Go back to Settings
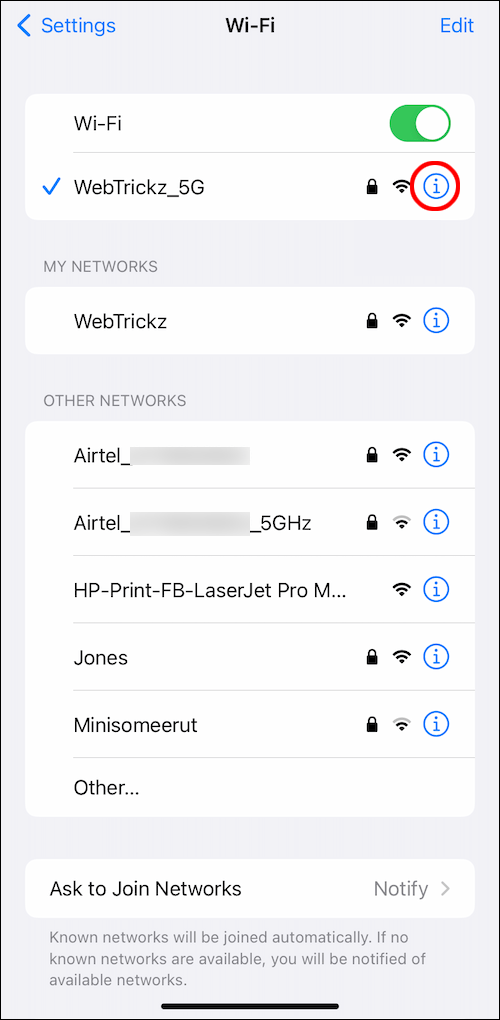 (x=66, y=25)
